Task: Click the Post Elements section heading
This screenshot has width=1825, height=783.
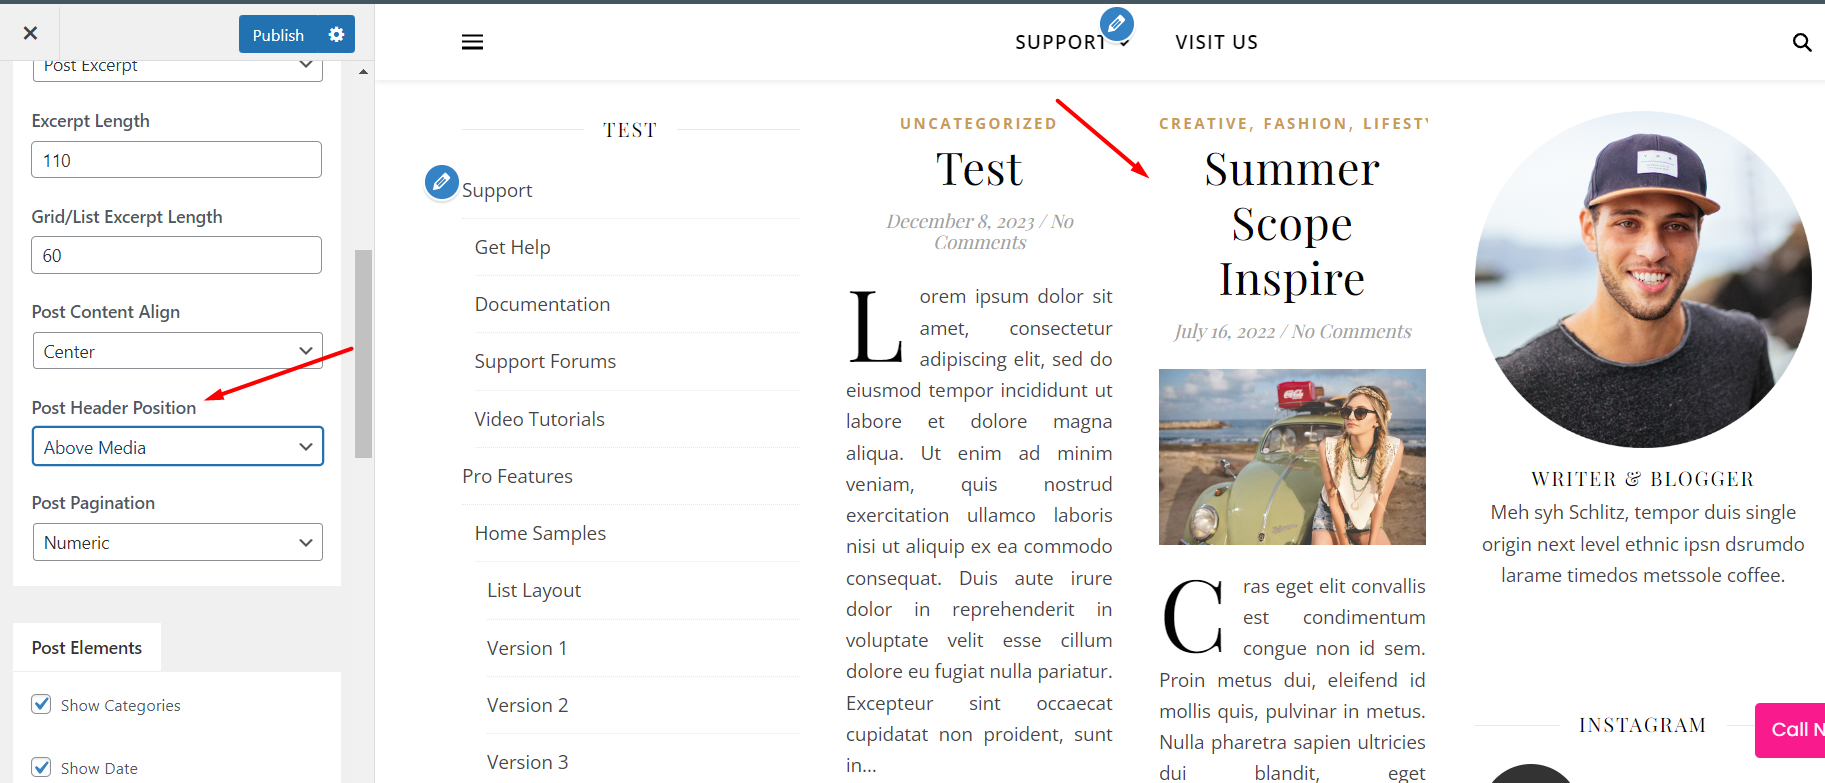Action: point(87,648)
